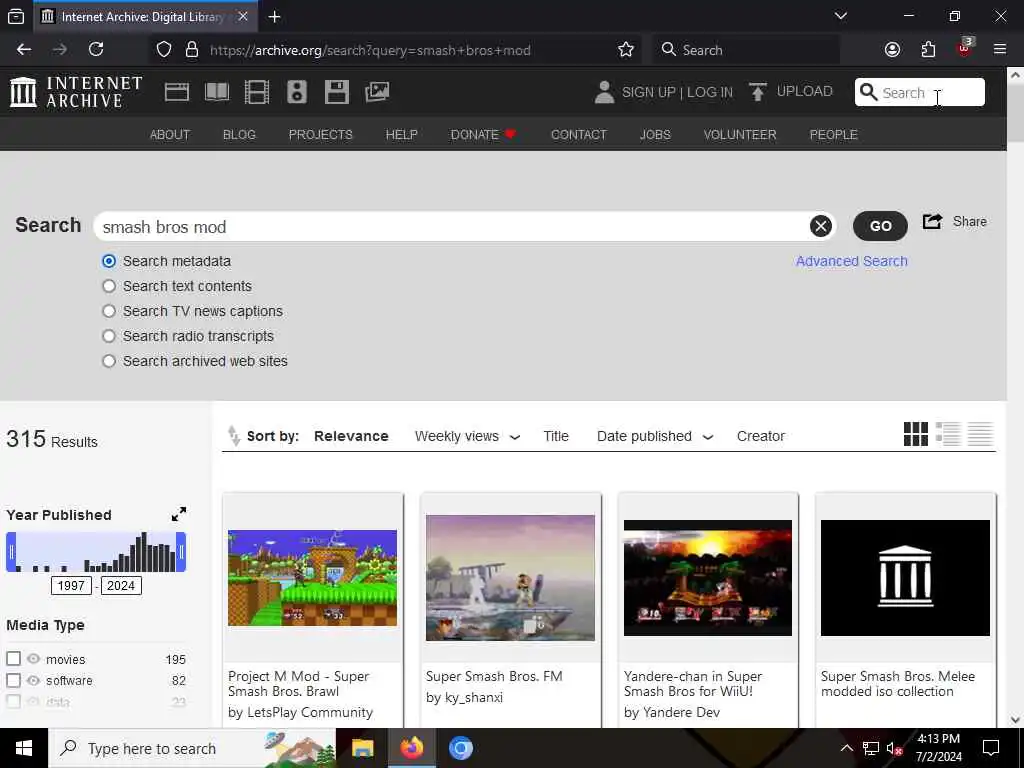The width and height of the screenshot is (1024, 768).
Task: Open browser extensions puzzle icon
Action: [928, 50]
